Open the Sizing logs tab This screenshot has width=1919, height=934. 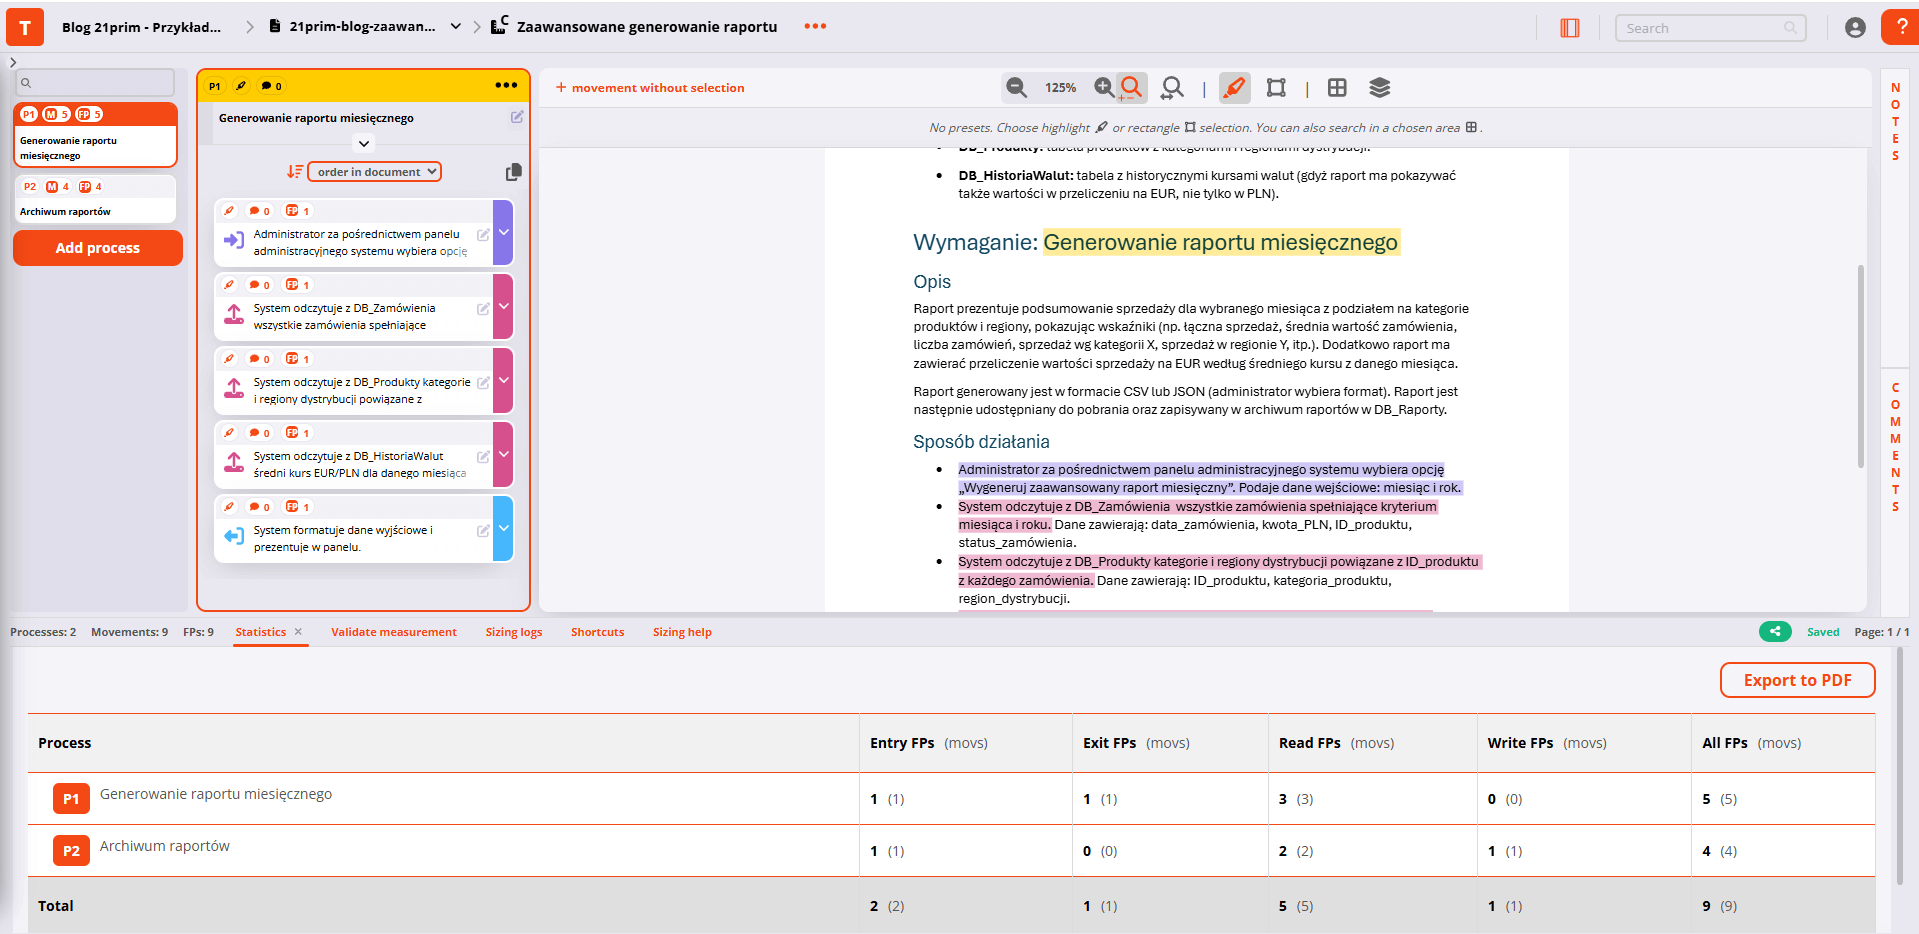[513, 632]
